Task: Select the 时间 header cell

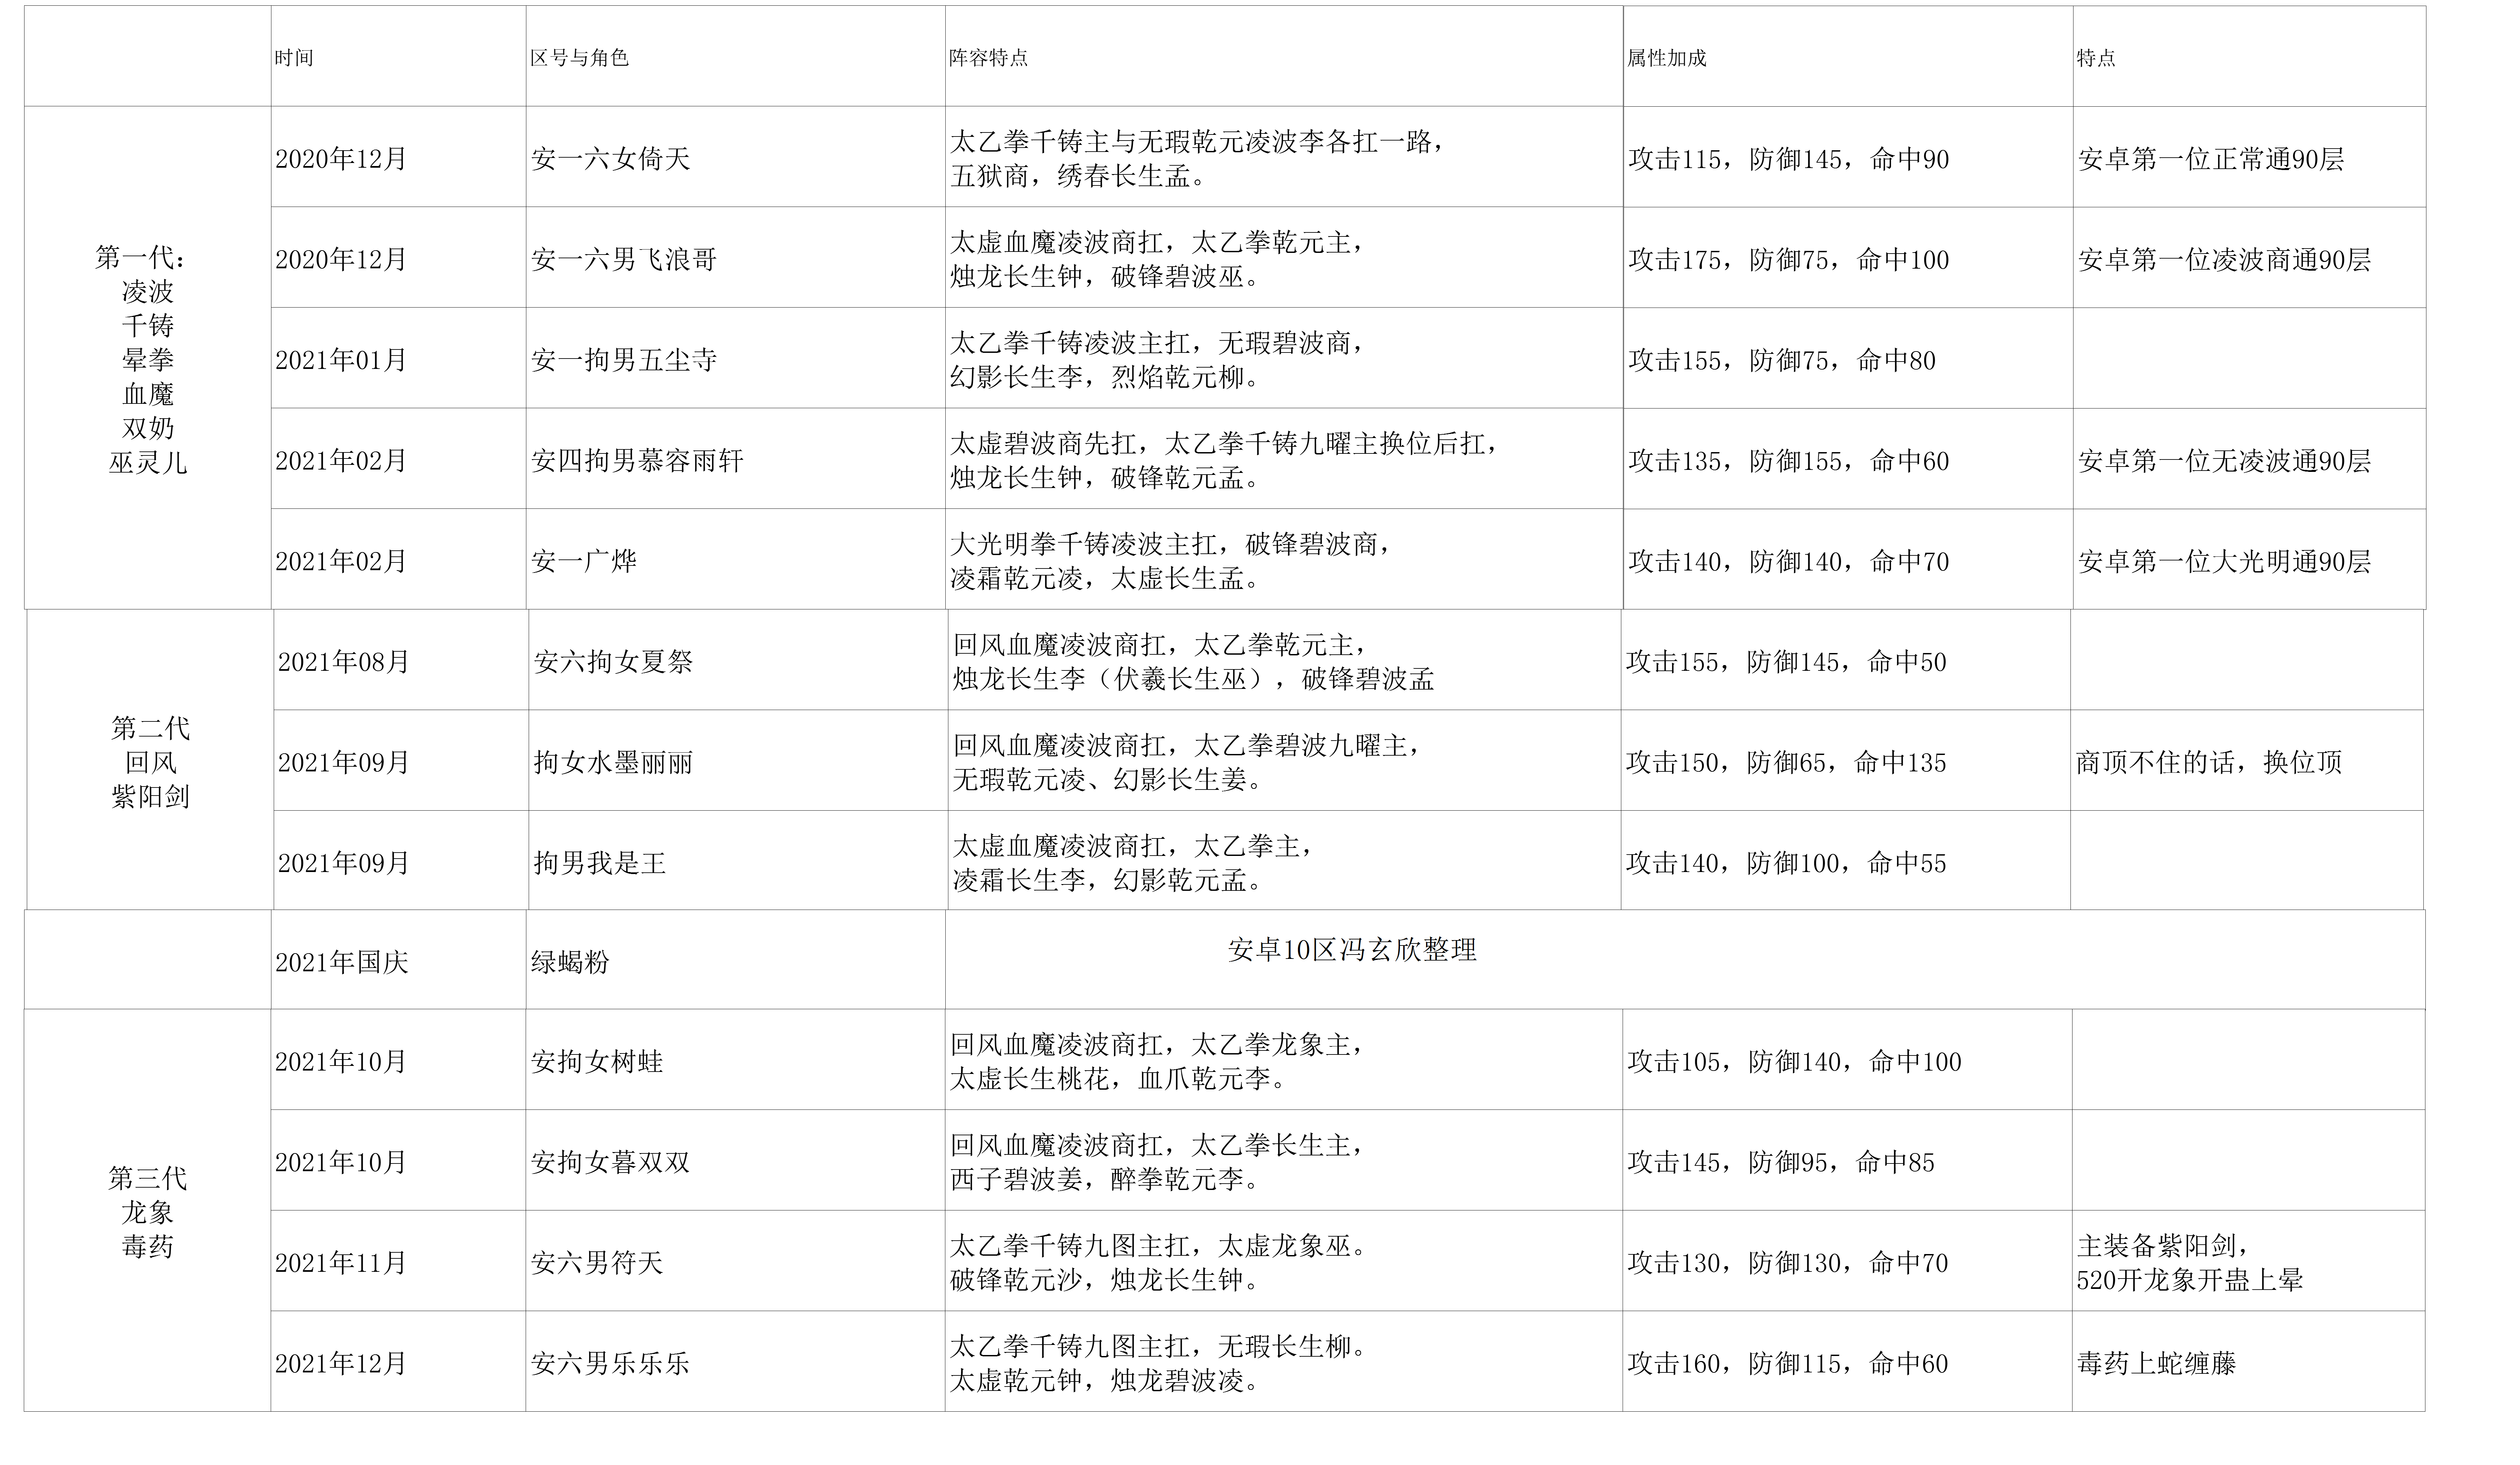Action: pyautogui.click(x=398, y=56)
